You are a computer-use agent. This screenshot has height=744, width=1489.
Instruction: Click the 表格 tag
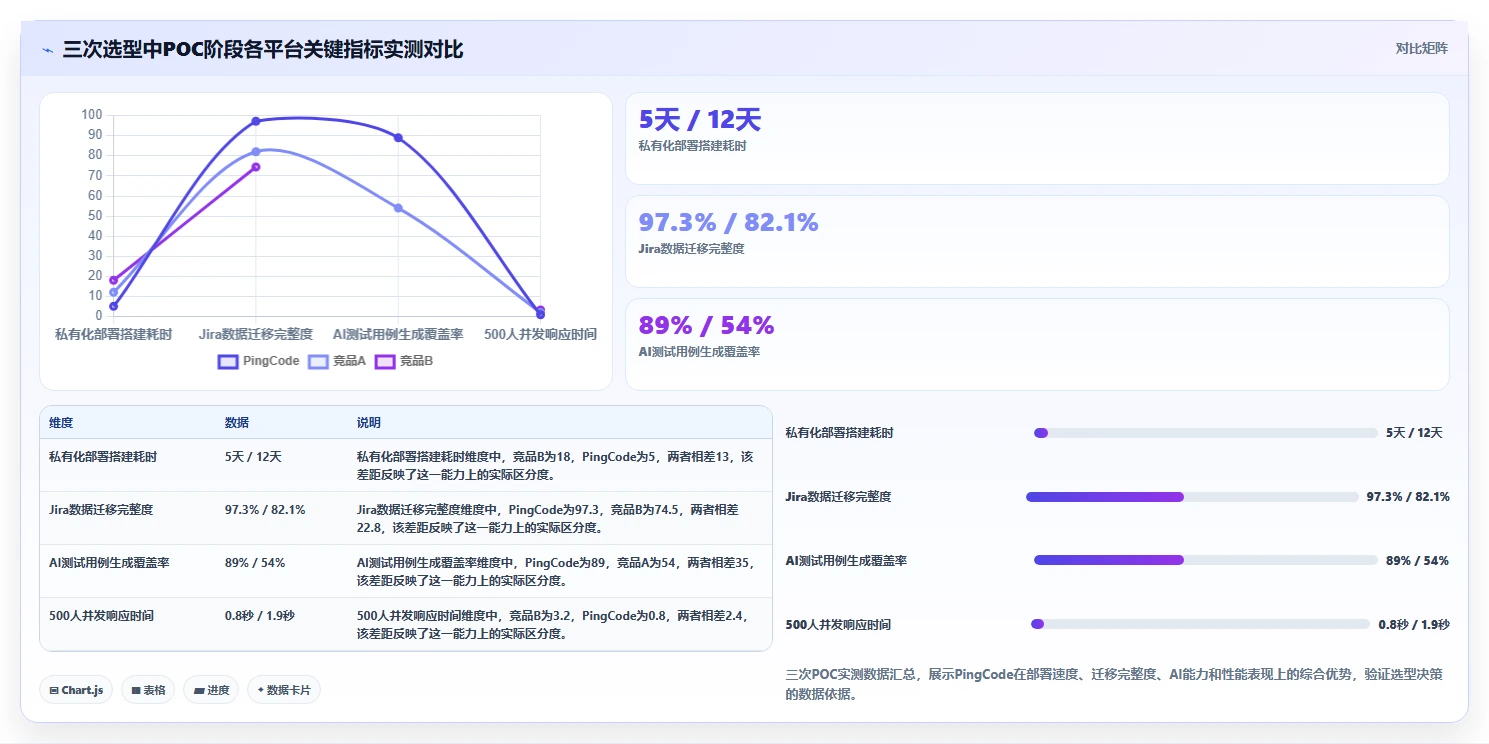[x=148, y=690]
